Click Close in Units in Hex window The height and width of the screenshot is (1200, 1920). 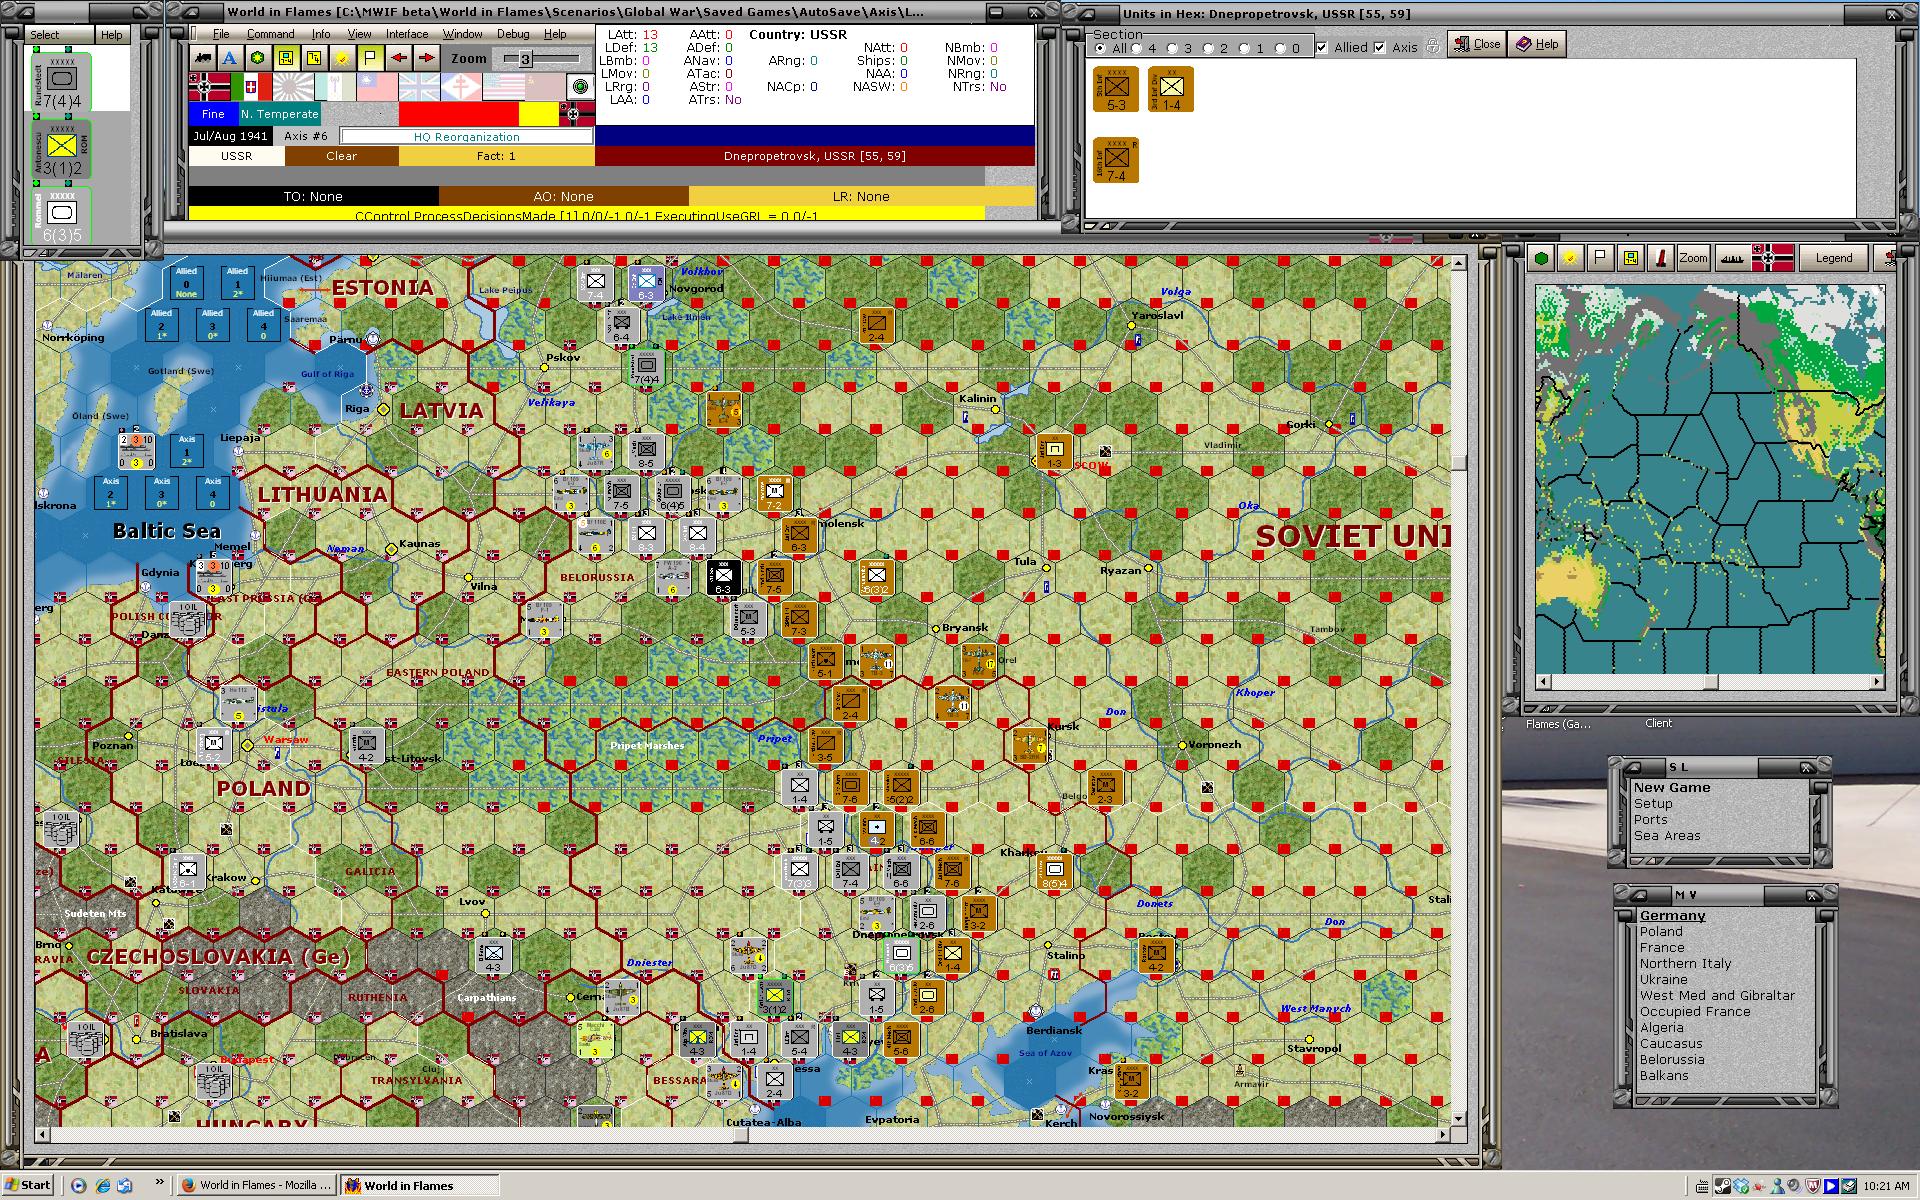1477,44
